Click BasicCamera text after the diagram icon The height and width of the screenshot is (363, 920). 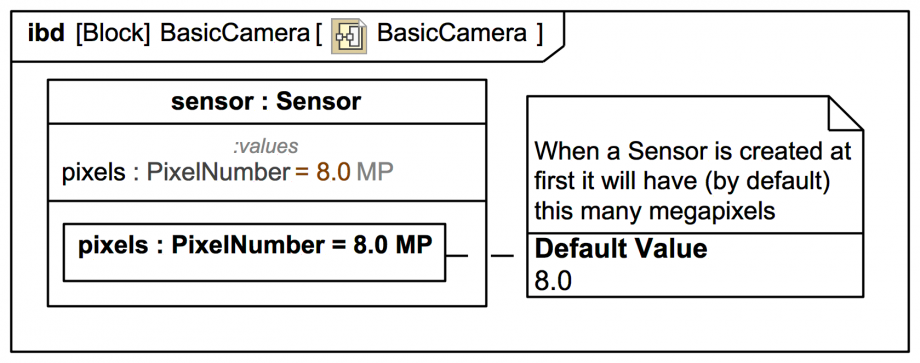pos(452,33)
